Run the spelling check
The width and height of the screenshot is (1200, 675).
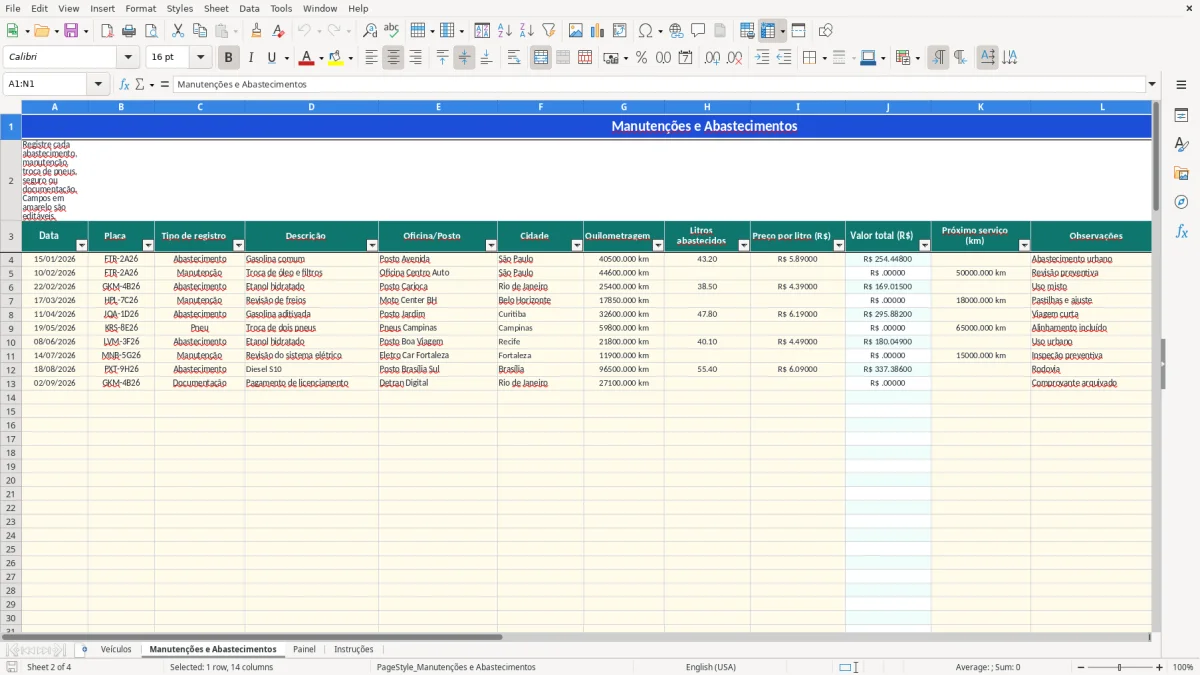tap(391, 31)
